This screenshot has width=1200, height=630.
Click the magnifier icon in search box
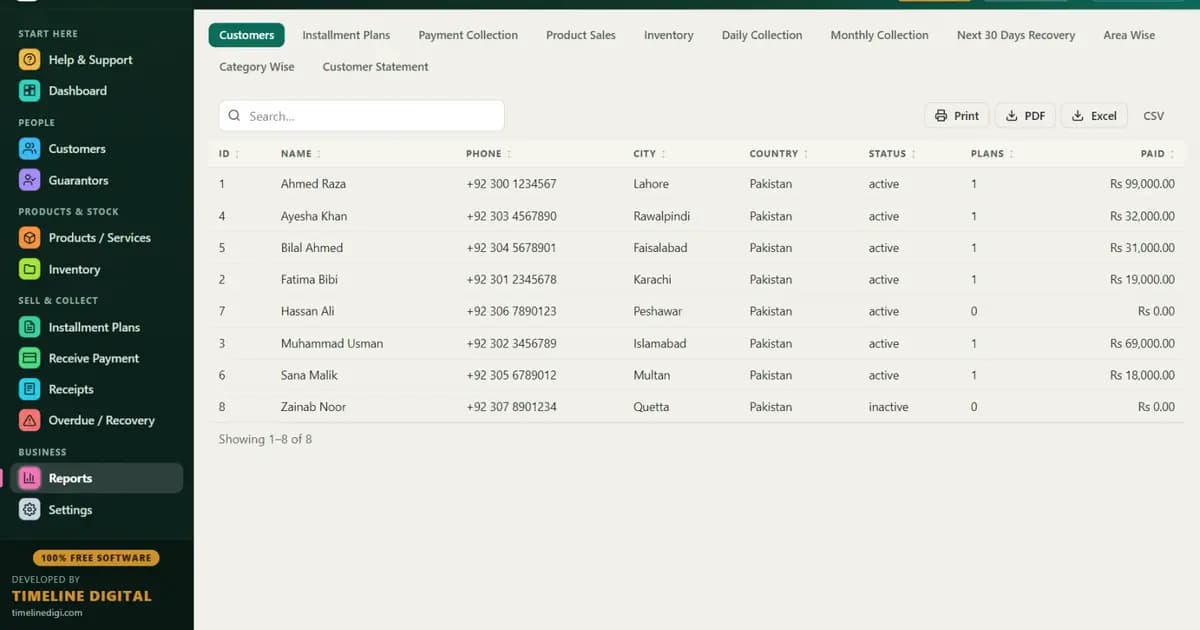click(235, 116)
